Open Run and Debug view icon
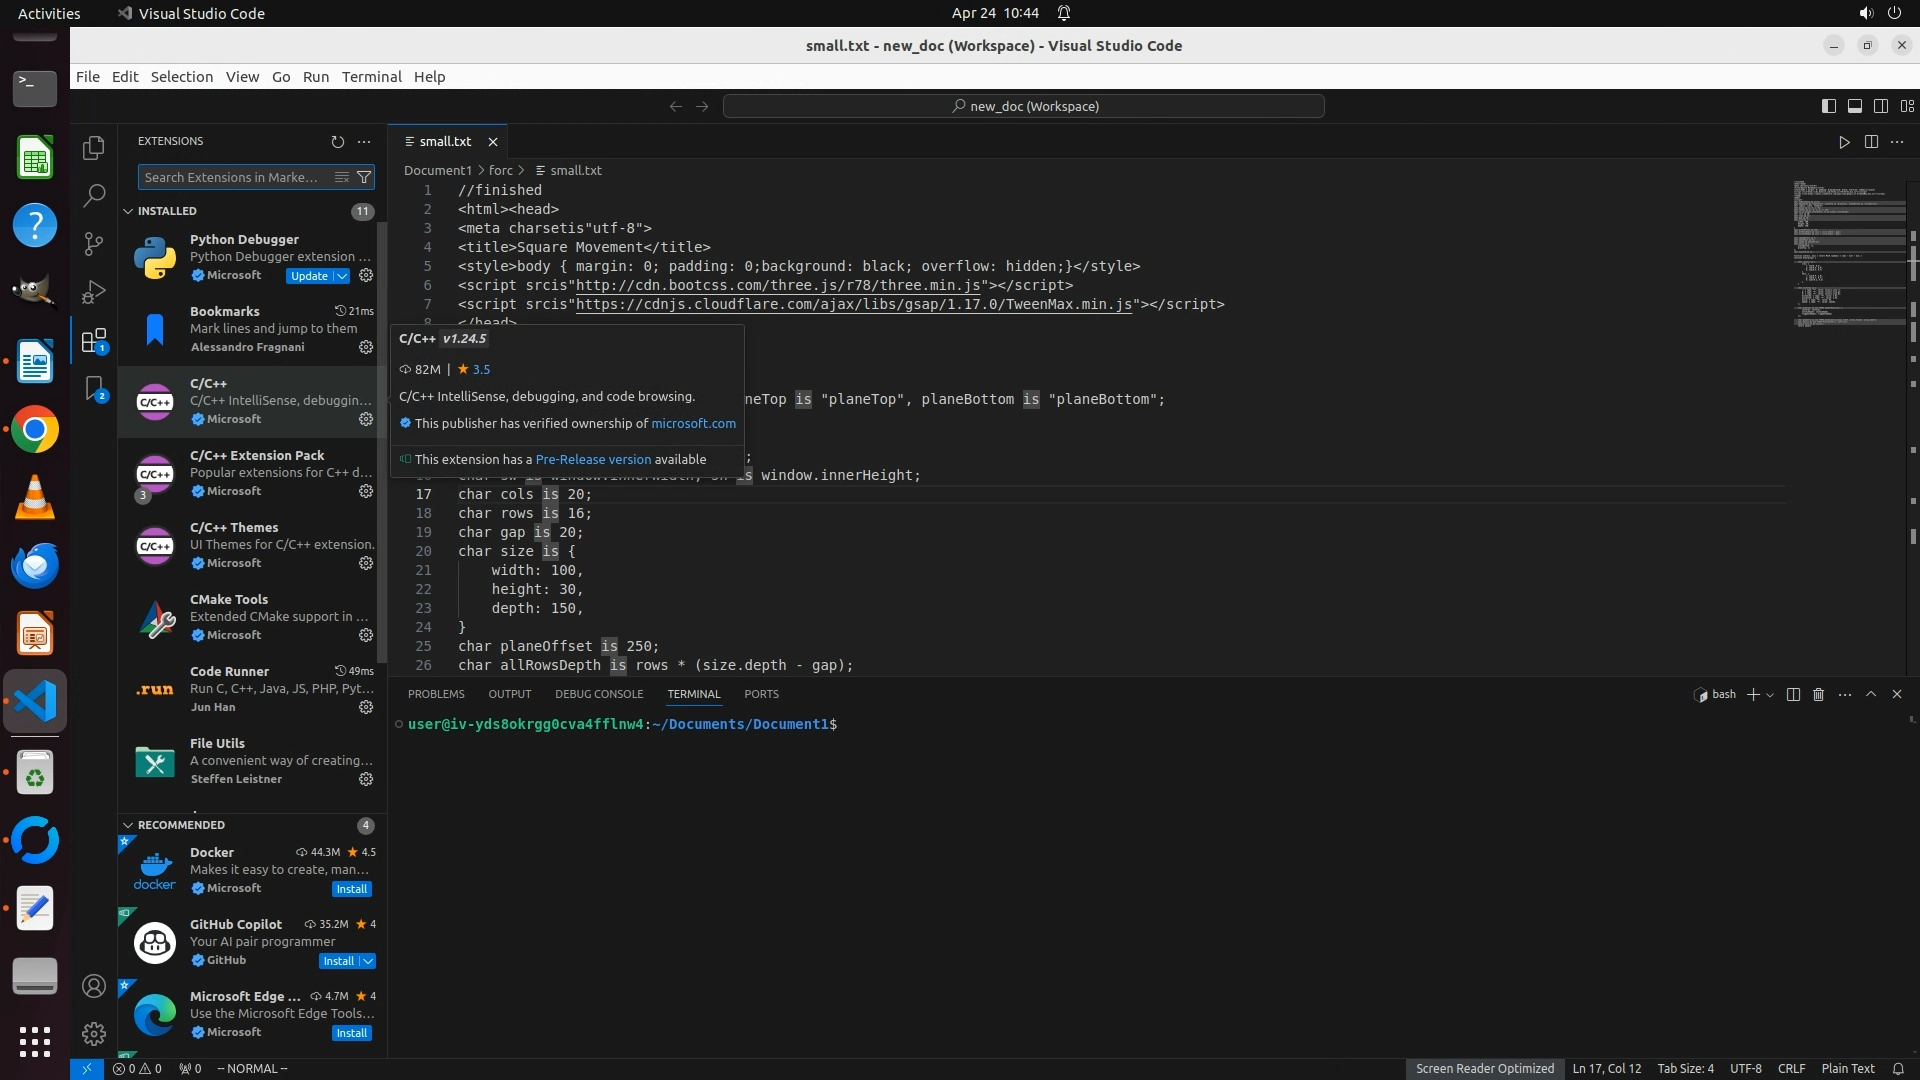Screen dimensions: 1920x1080 pyautogui.click(x=94, y=292)
